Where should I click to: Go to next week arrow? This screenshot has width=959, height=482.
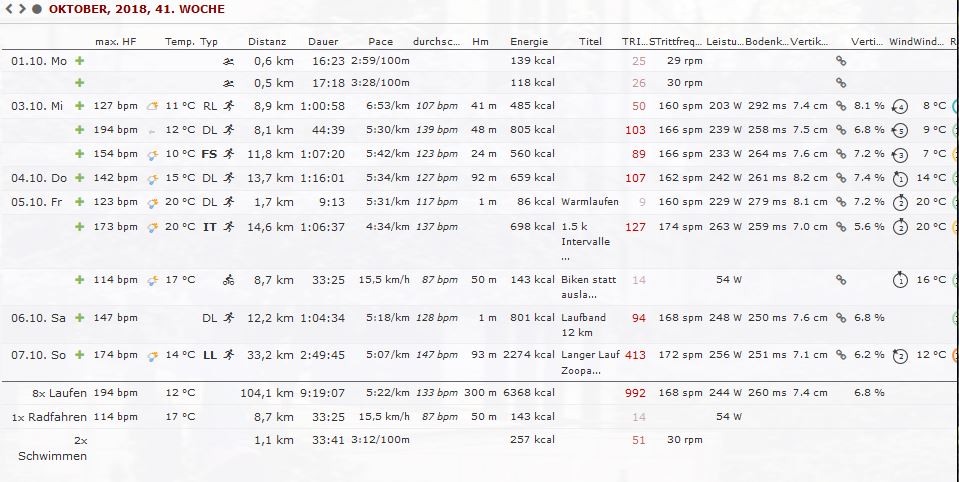(22, 9)
